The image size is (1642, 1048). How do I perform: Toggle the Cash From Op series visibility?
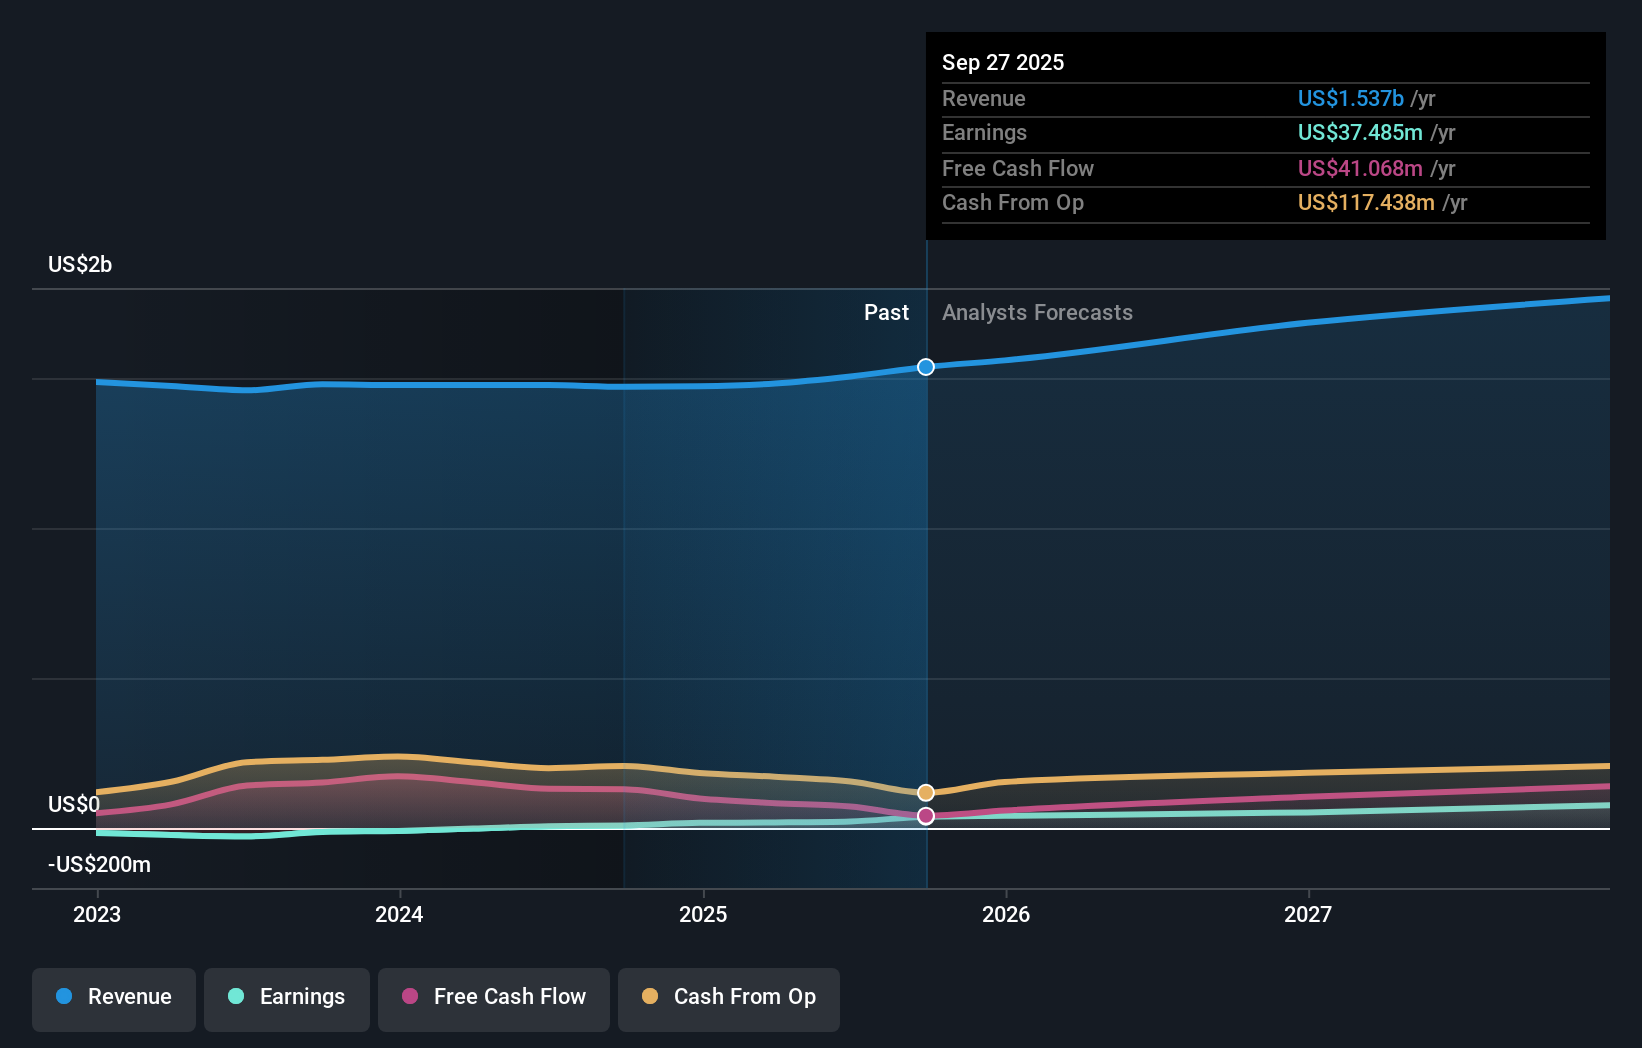point(728,999)
